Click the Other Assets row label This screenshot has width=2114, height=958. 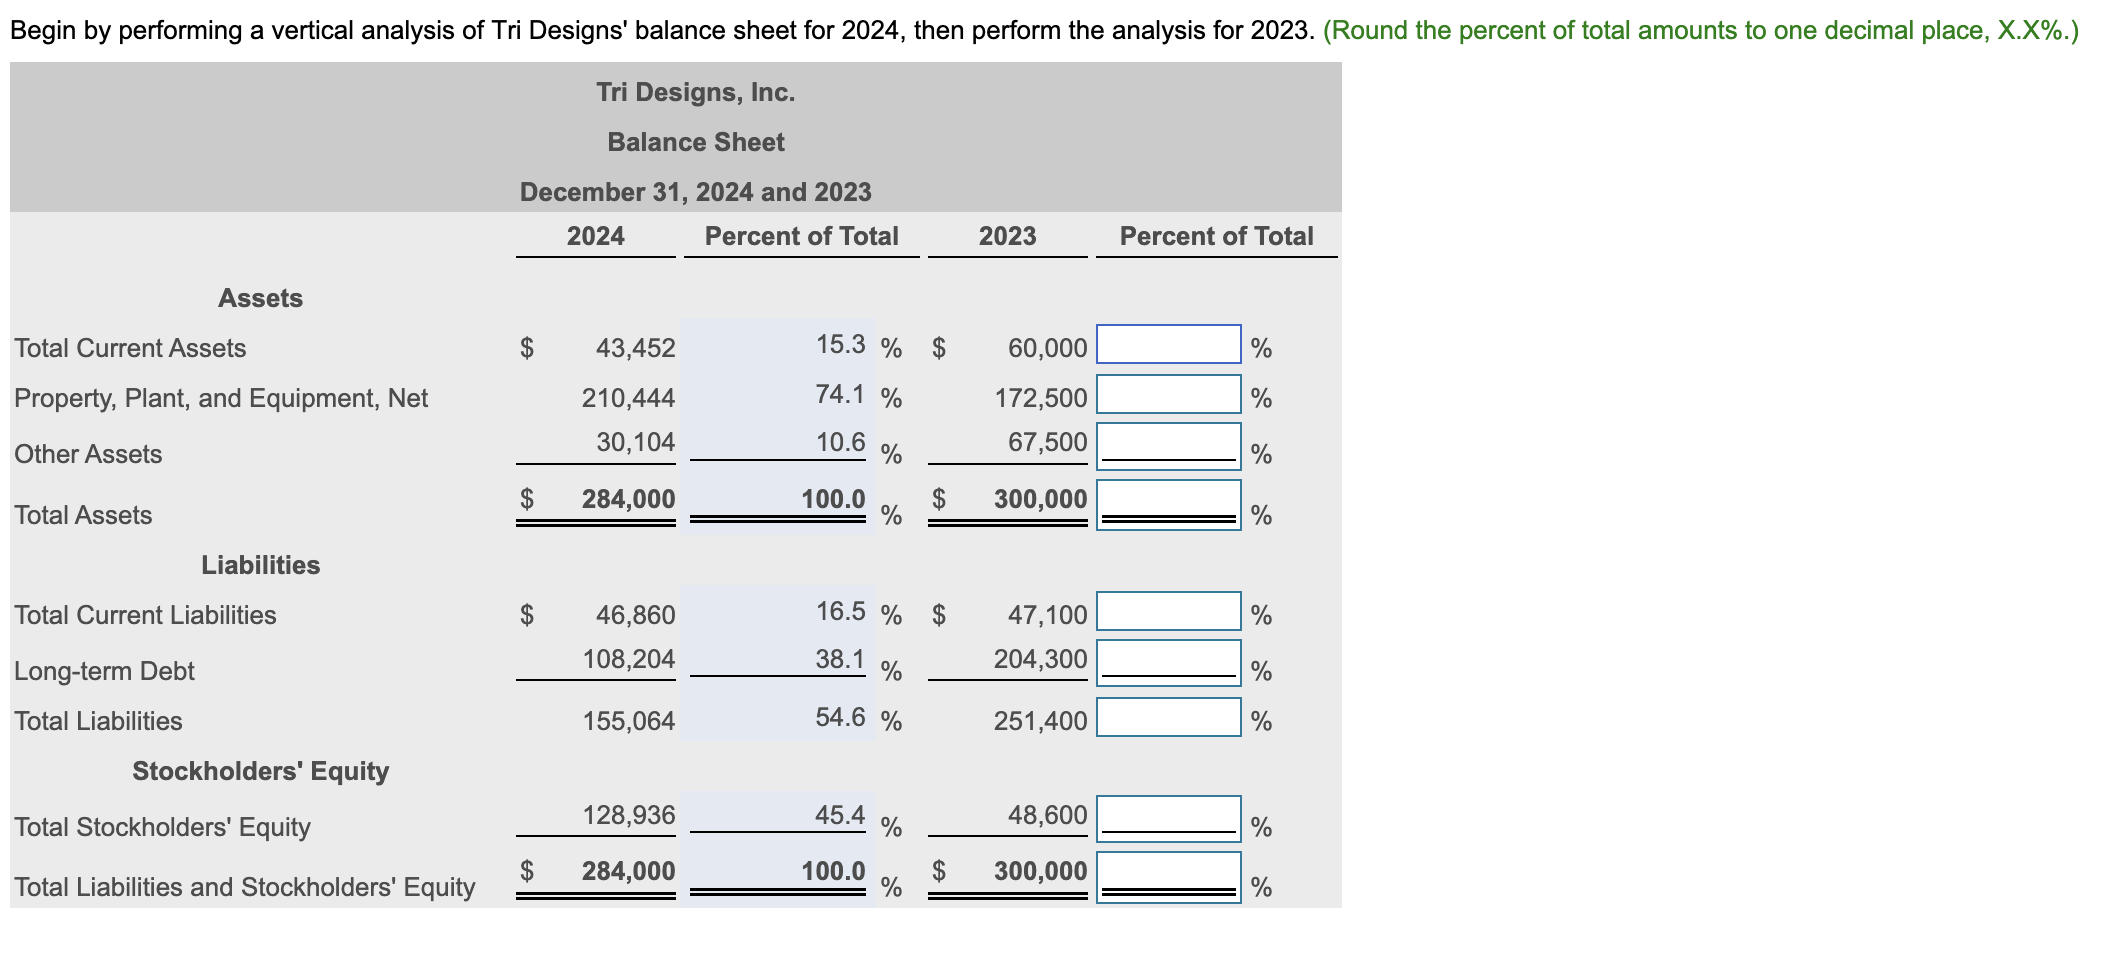(88, 454)
